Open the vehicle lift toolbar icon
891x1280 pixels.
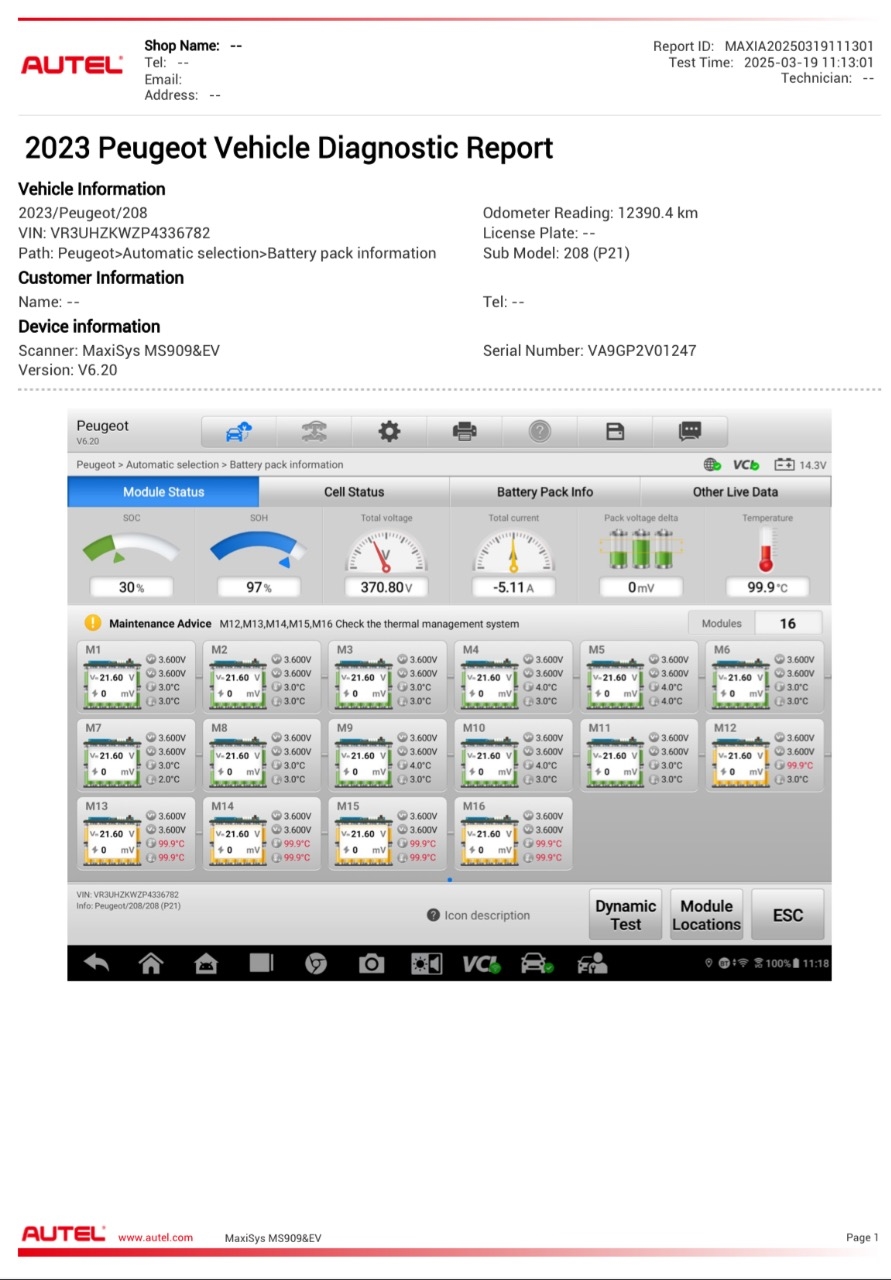(x=314, y=432)
